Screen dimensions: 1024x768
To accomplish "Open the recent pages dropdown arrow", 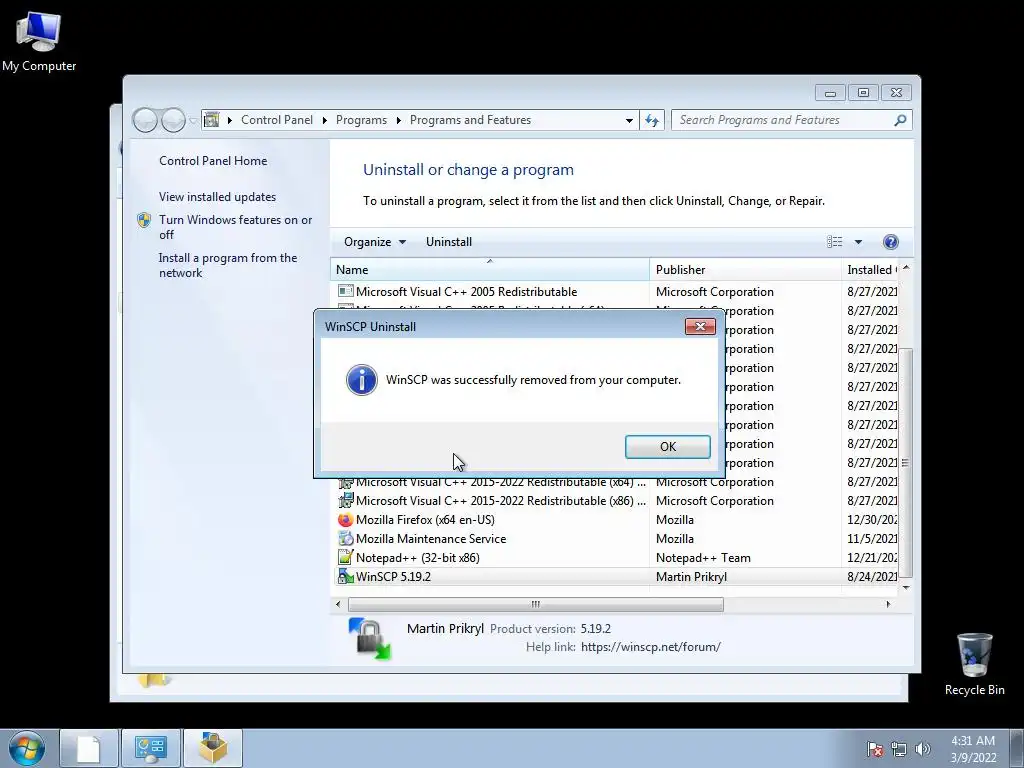I will tap(193, 121).
